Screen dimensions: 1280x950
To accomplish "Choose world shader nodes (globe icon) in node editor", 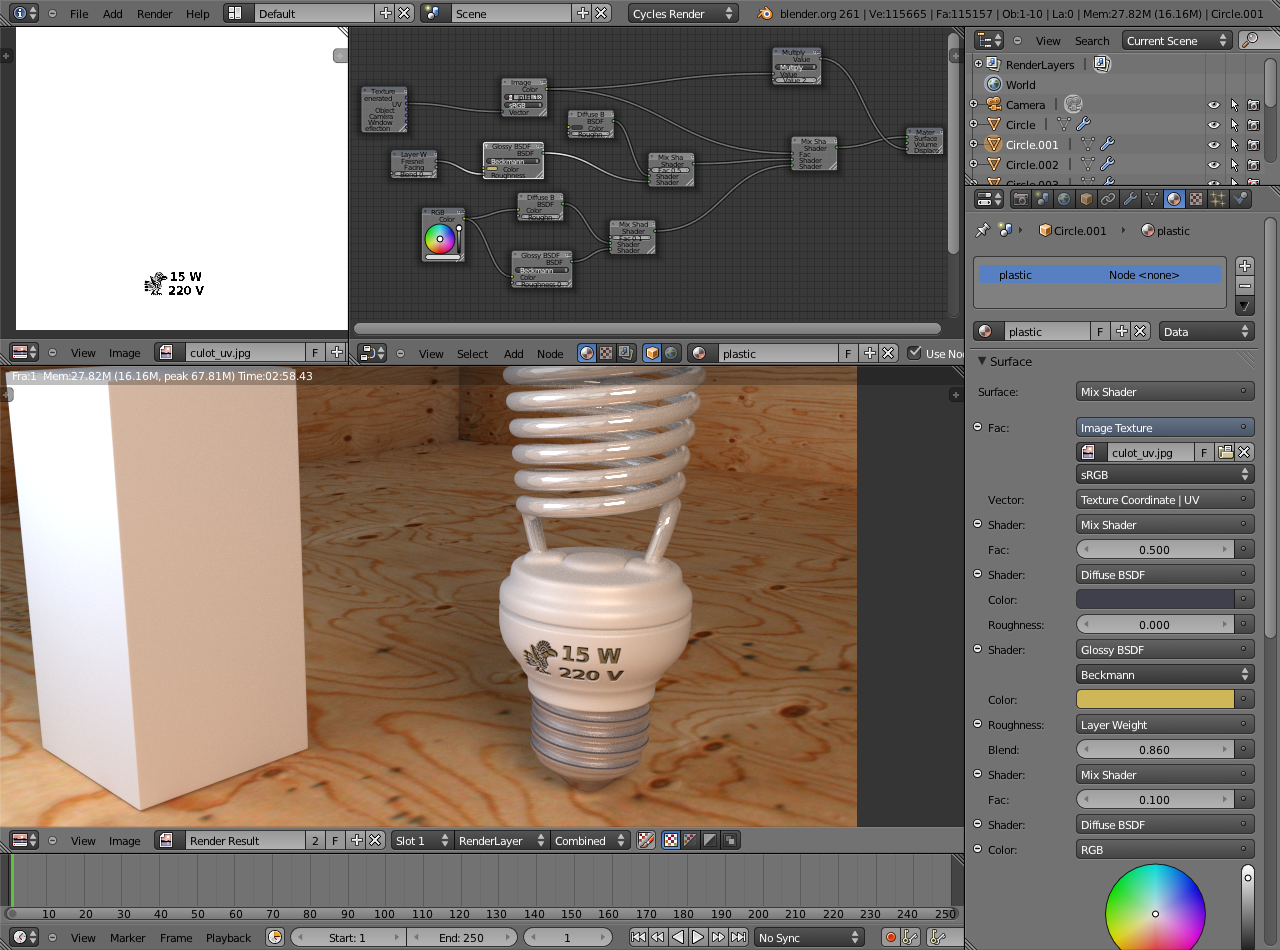I will click(x=671, y=353).
